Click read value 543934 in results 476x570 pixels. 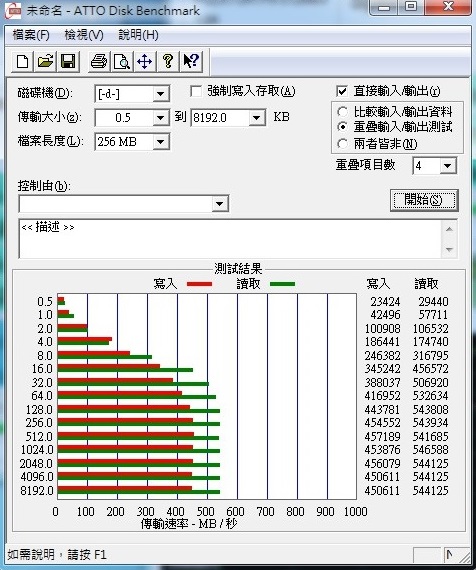pyautogui.click(x=430, y=422)
